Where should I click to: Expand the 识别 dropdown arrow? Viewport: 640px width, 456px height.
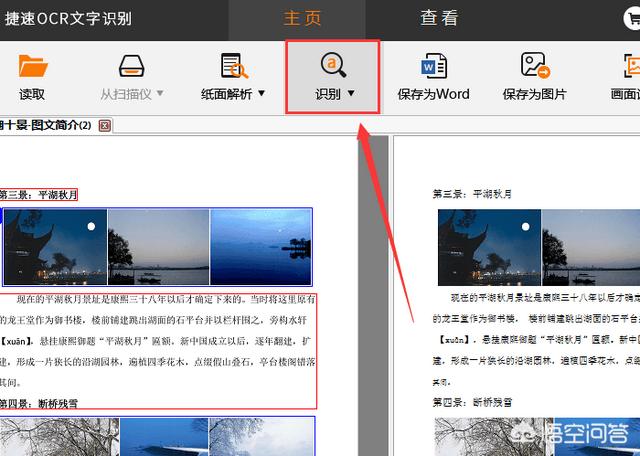tap(351, 95)
